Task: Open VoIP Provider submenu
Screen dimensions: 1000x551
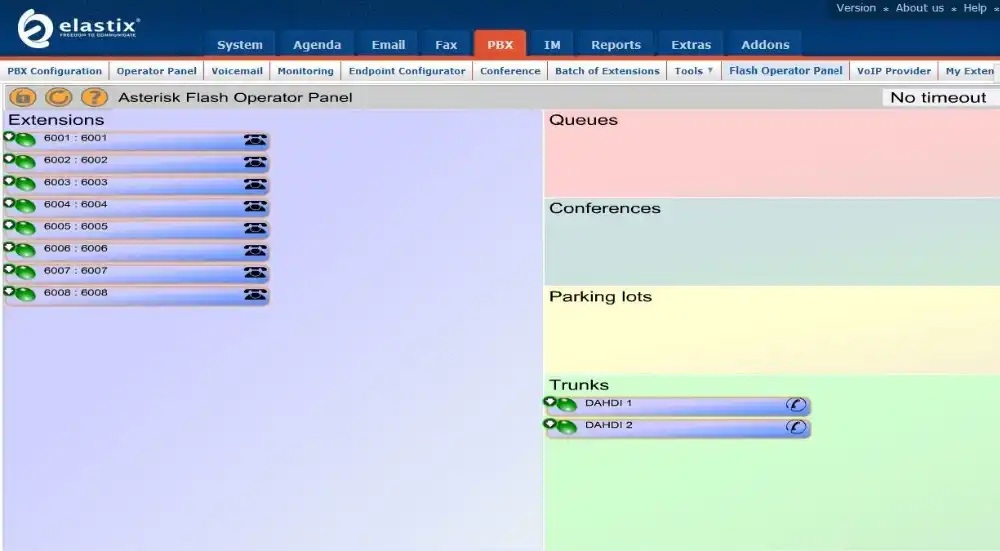Action: 894,71
